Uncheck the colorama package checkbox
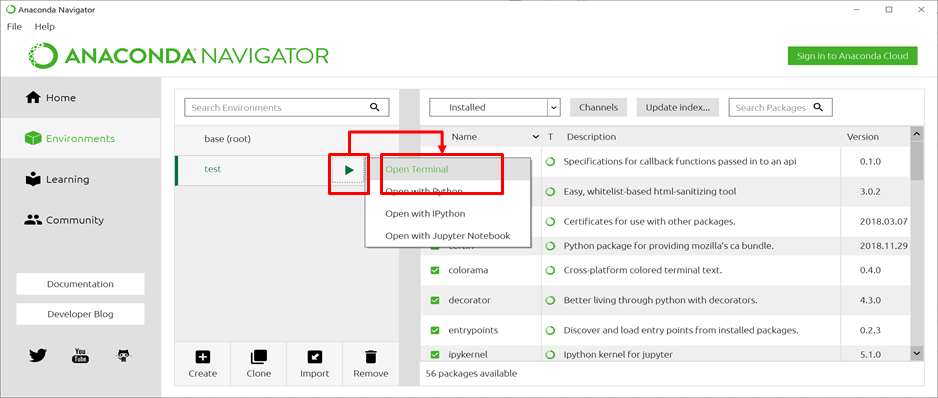This screenshot has height=398, width=938. [435, 271]
